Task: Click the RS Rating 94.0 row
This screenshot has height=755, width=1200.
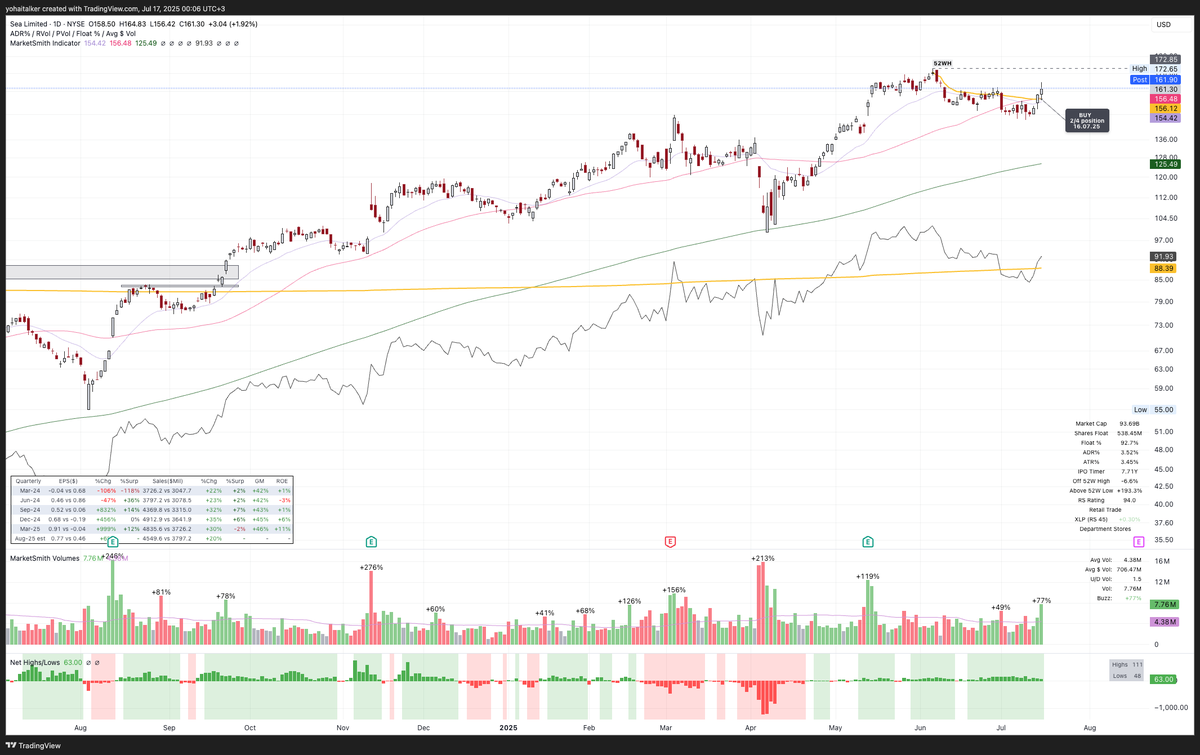Action: point(1109,499)
